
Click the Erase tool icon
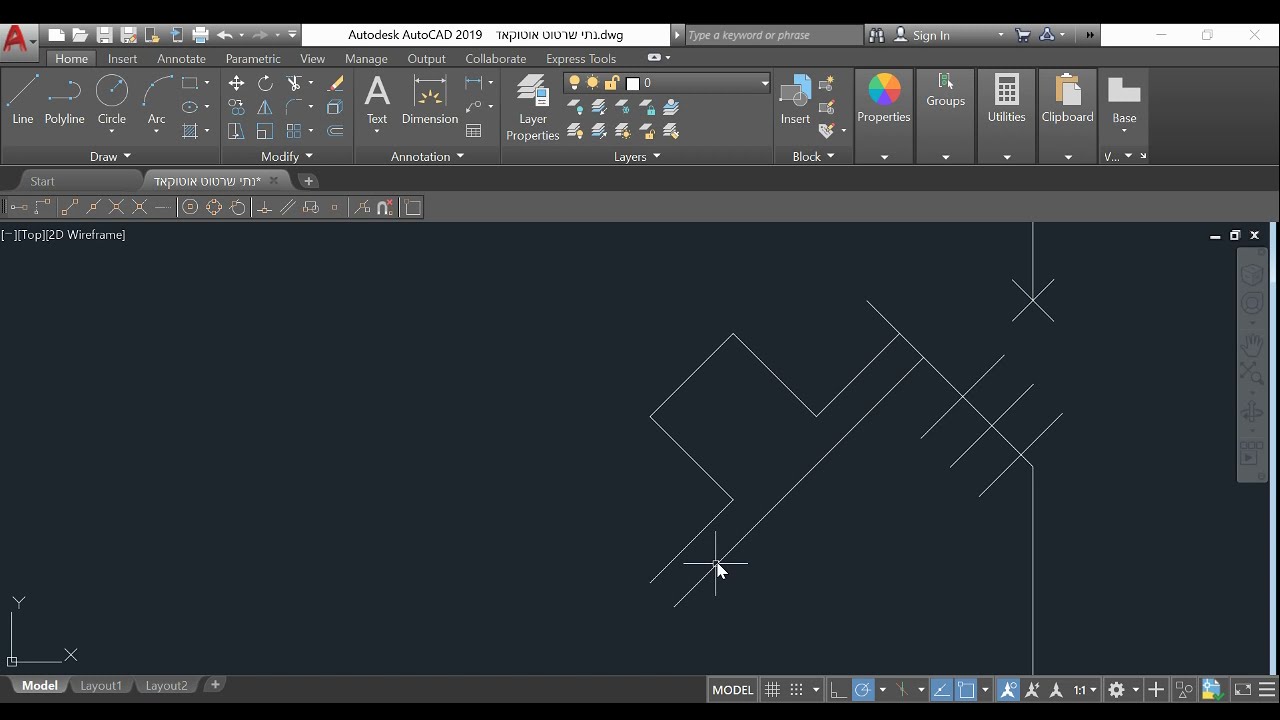pos(335,83)
